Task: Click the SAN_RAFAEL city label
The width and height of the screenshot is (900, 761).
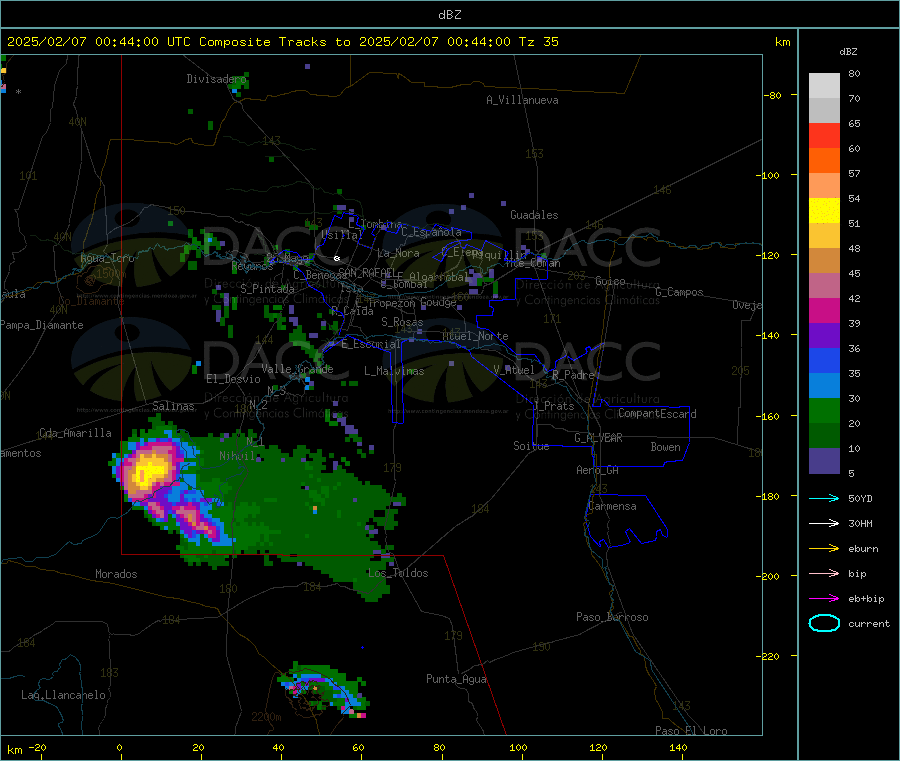Action: click(367, 272)
